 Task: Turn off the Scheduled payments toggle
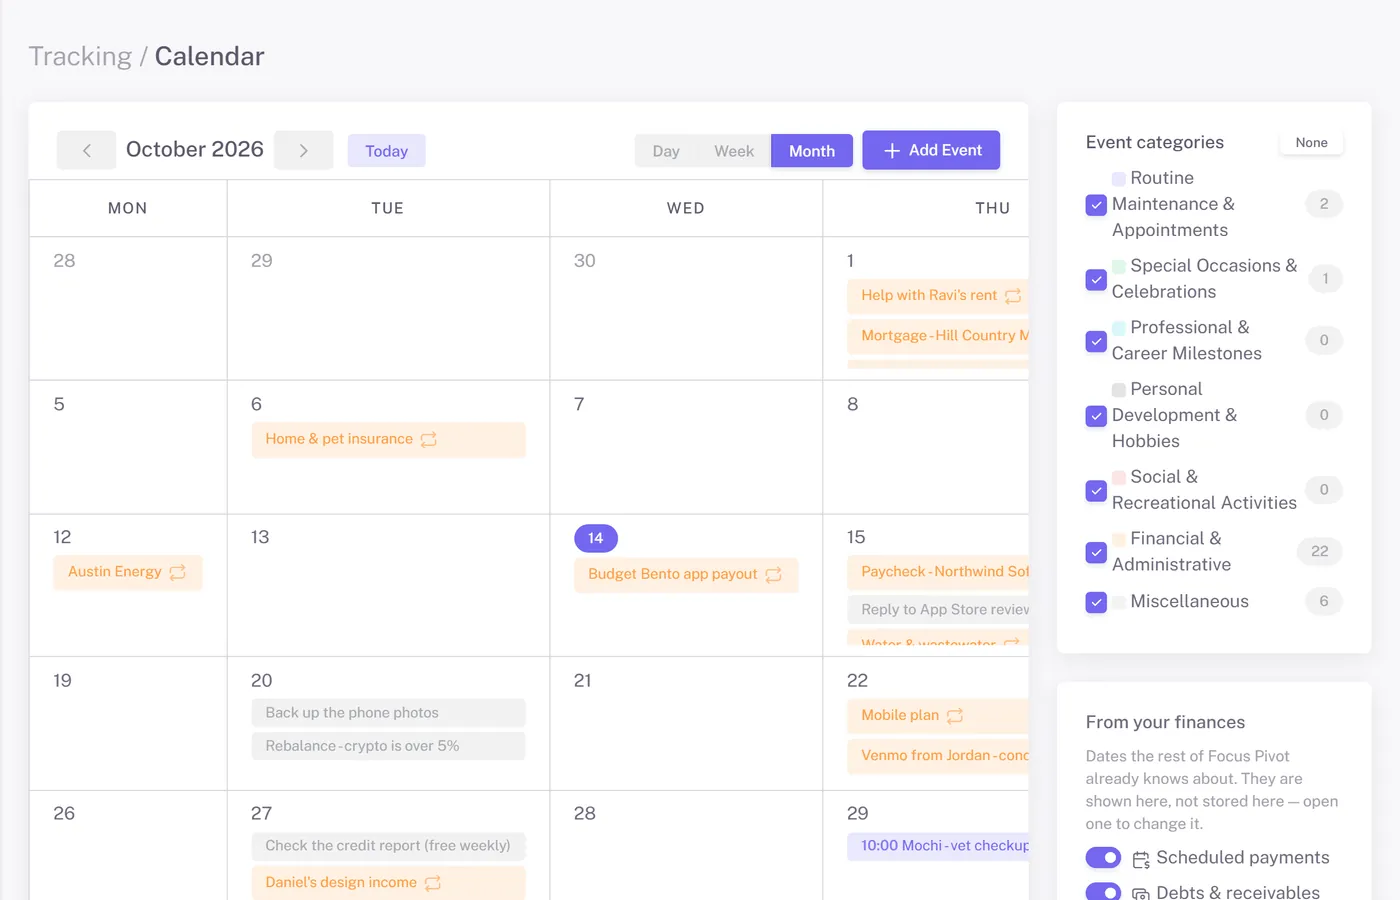(x=1103, y=858)
